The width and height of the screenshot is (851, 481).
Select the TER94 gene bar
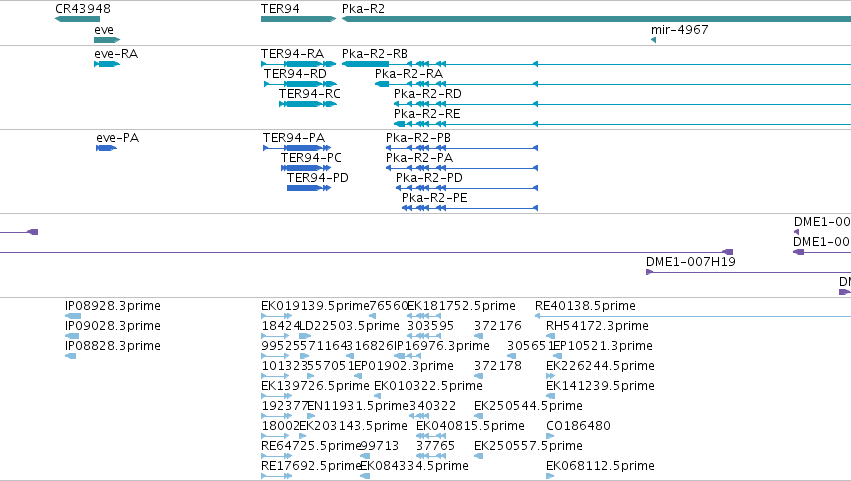pos(299,20)
